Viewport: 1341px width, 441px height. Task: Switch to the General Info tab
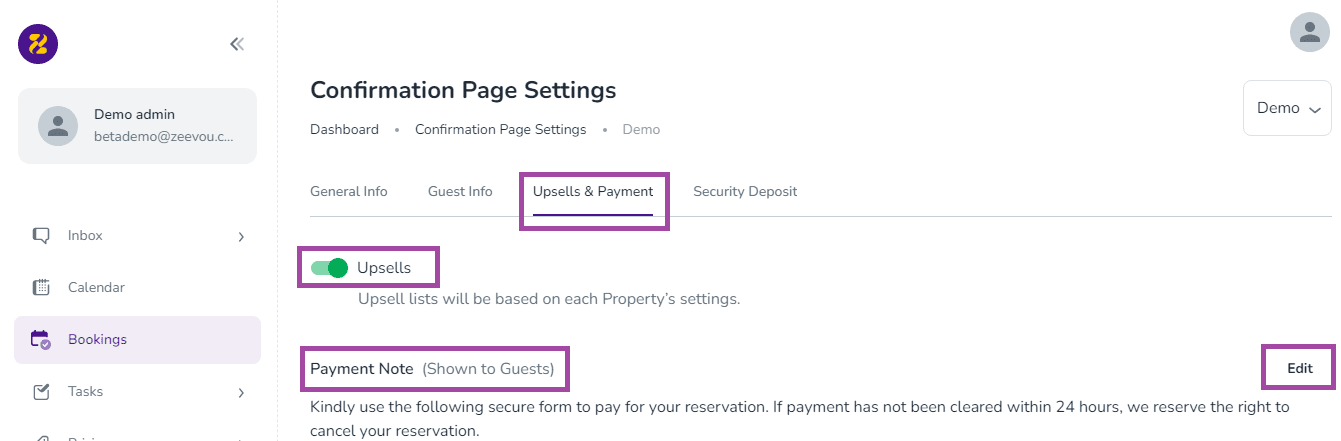pyautogui.click(x=349, y=191)
